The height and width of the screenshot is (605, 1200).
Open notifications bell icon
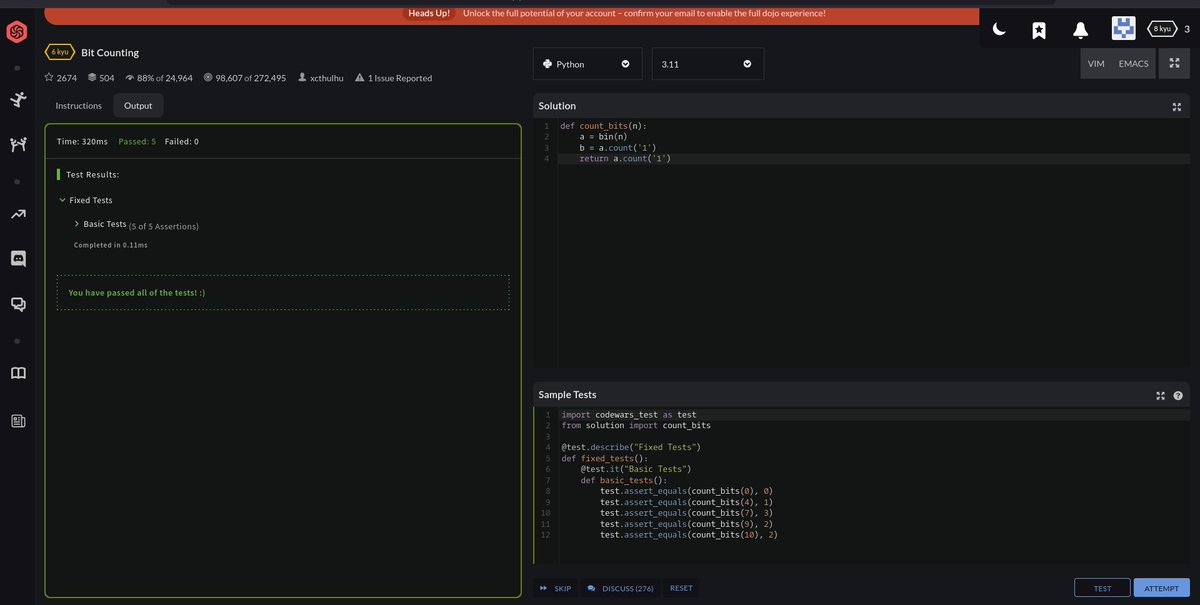(x=1080, y=30)
